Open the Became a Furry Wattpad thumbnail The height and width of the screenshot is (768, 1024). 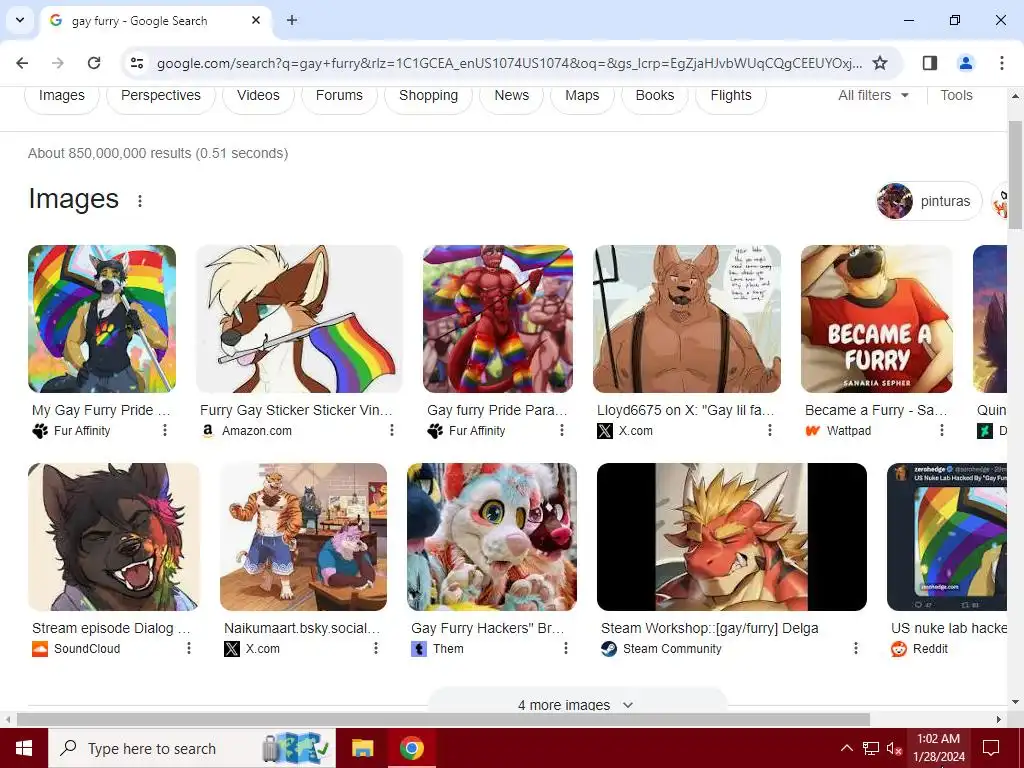tap(876, 319)
